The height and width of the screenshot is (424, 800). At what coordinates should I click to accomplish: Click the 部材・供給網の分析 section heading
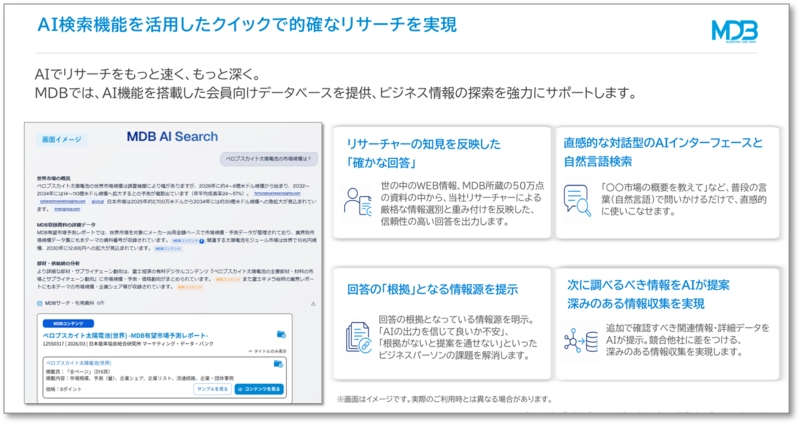tap(58, 264)
